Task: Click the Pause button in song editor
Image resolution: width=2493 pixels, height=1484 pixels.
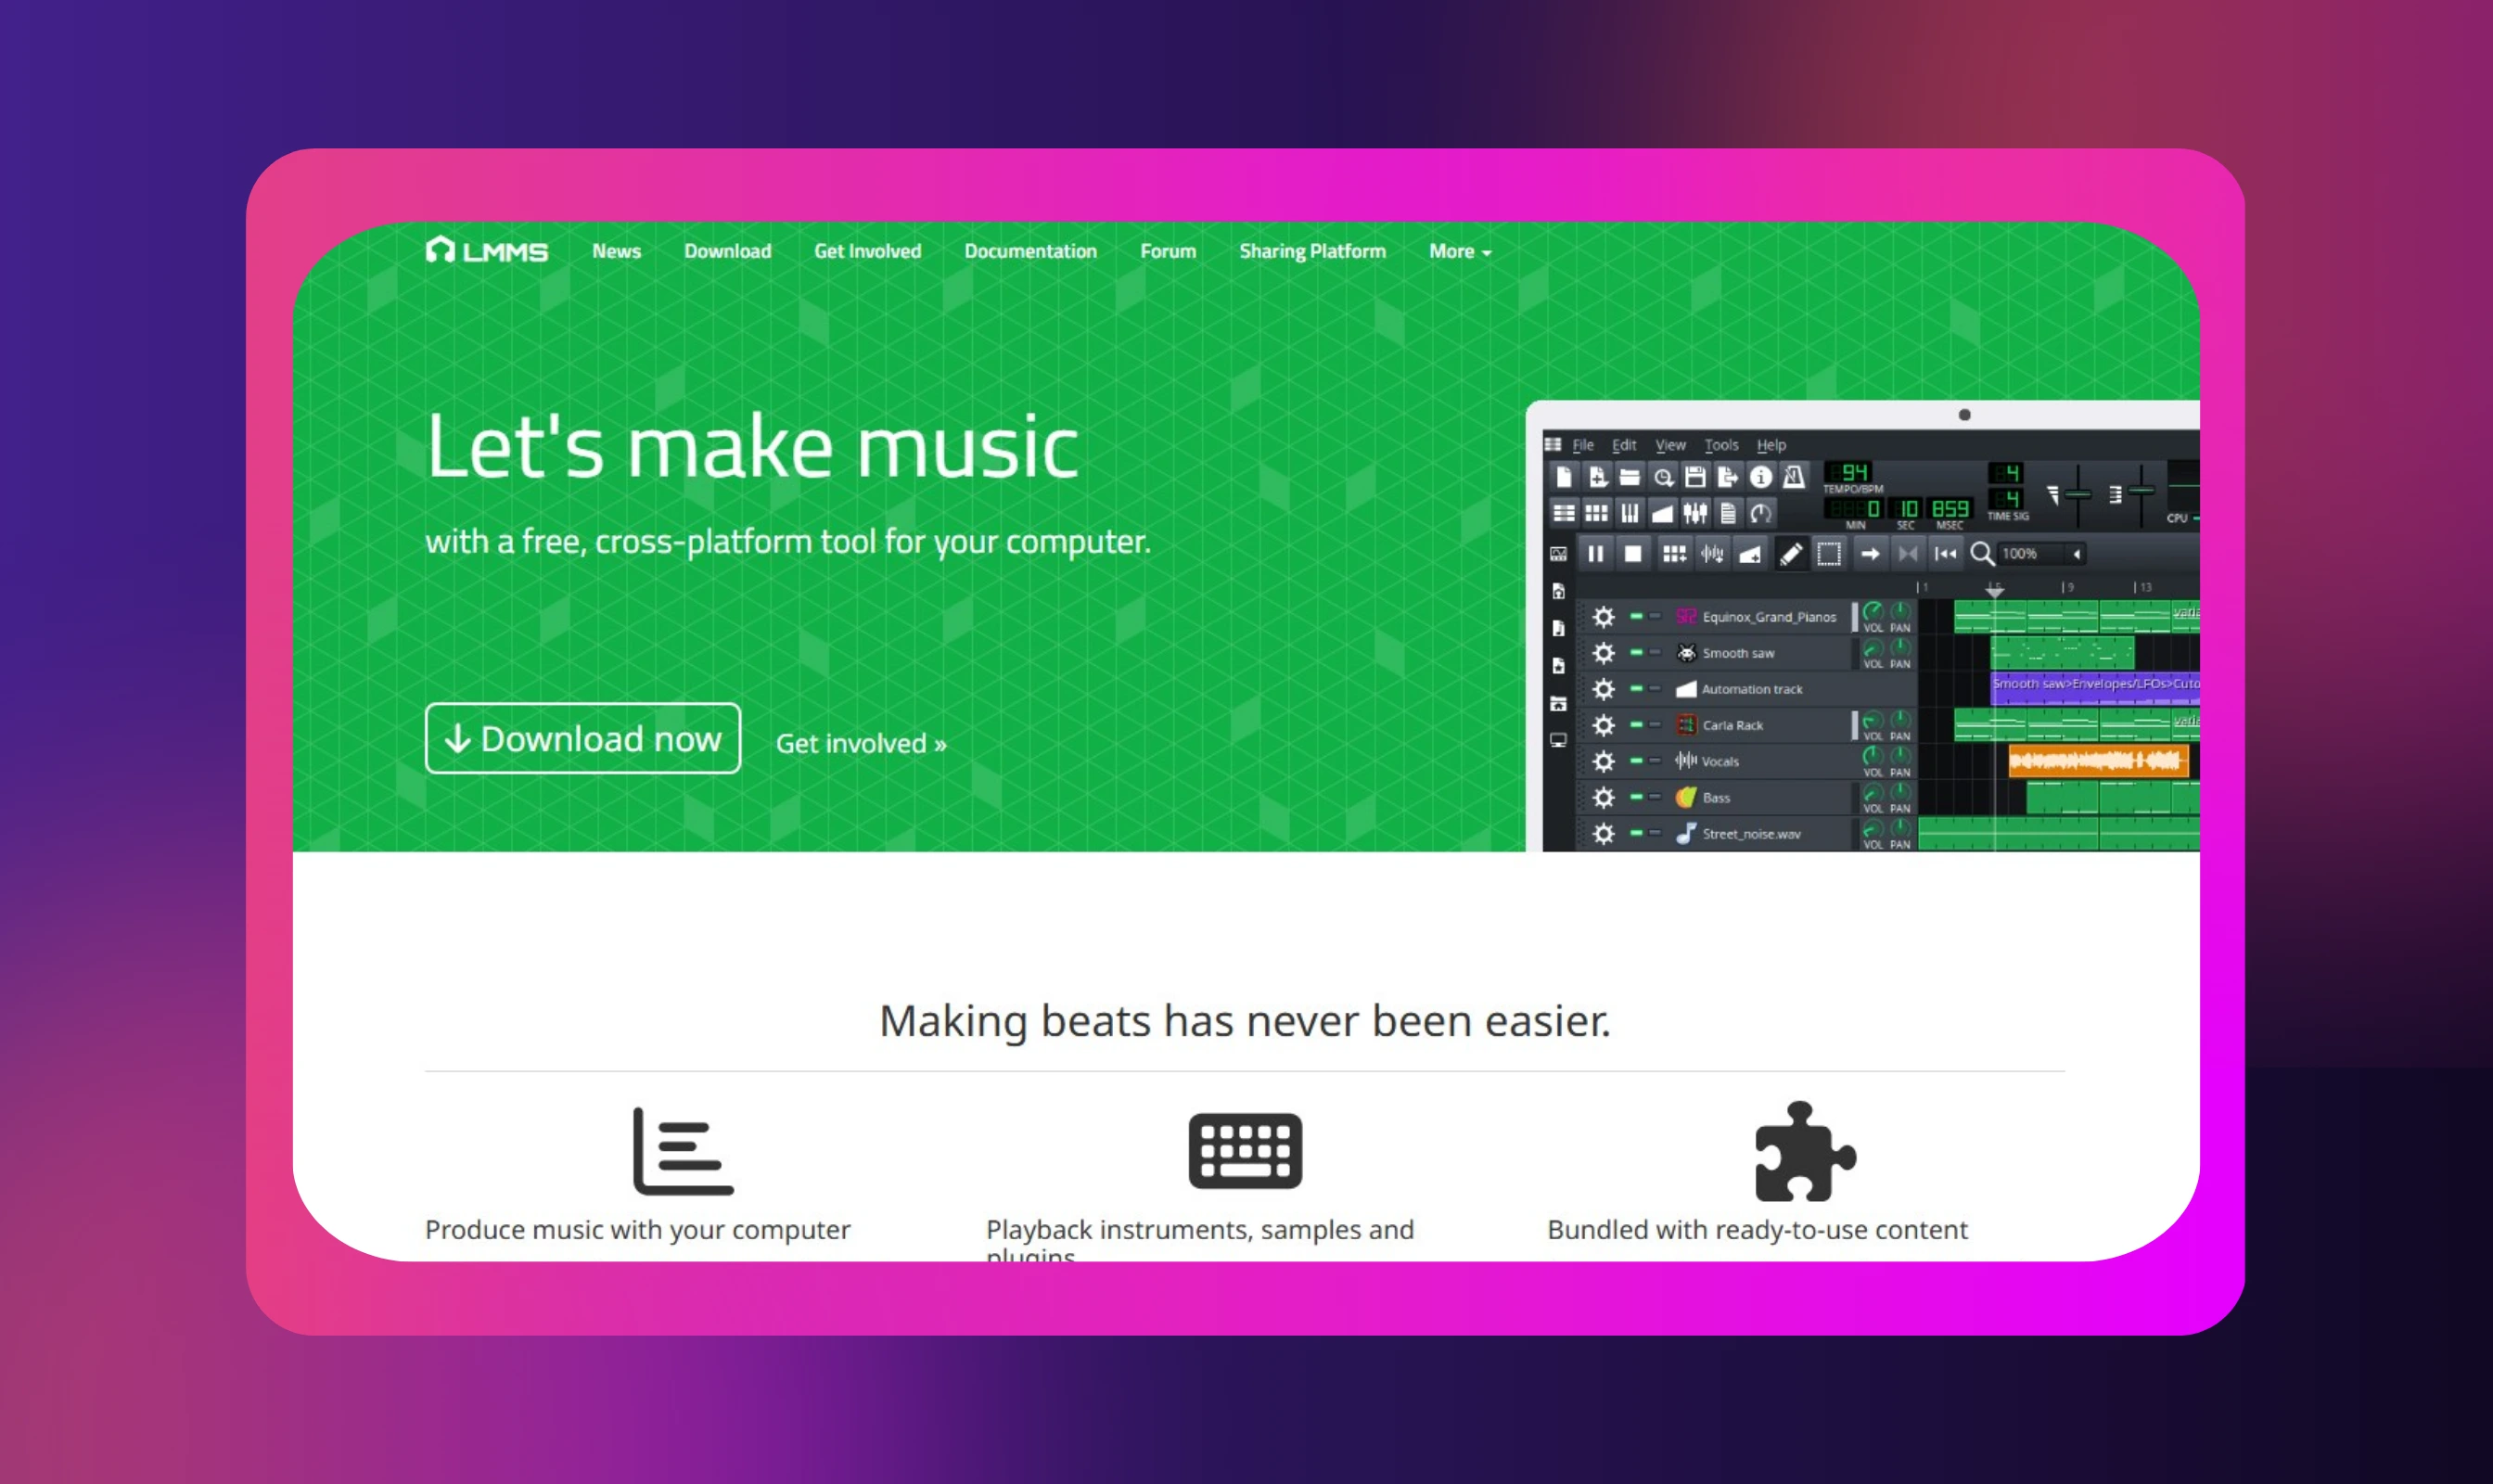Action: 1596,554
